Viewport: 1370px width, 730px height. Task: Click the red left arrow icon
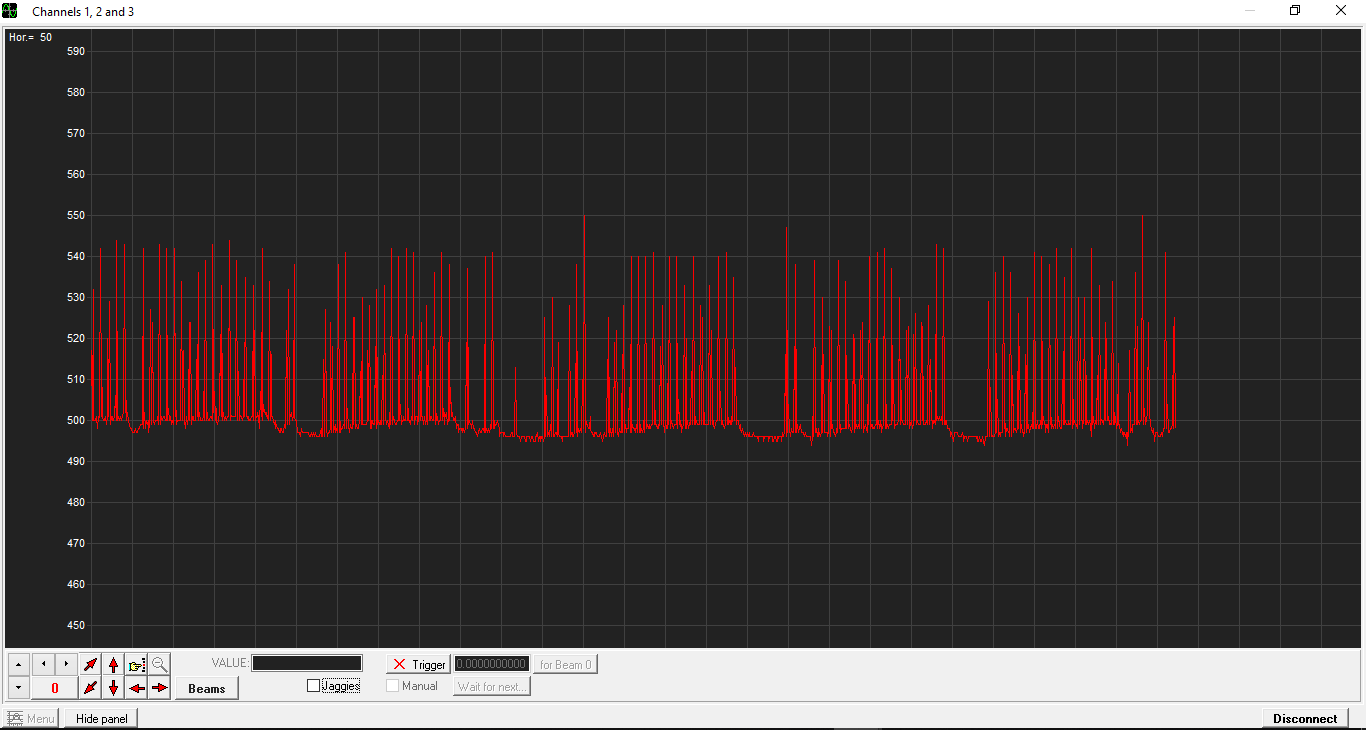tap(137, 688)
